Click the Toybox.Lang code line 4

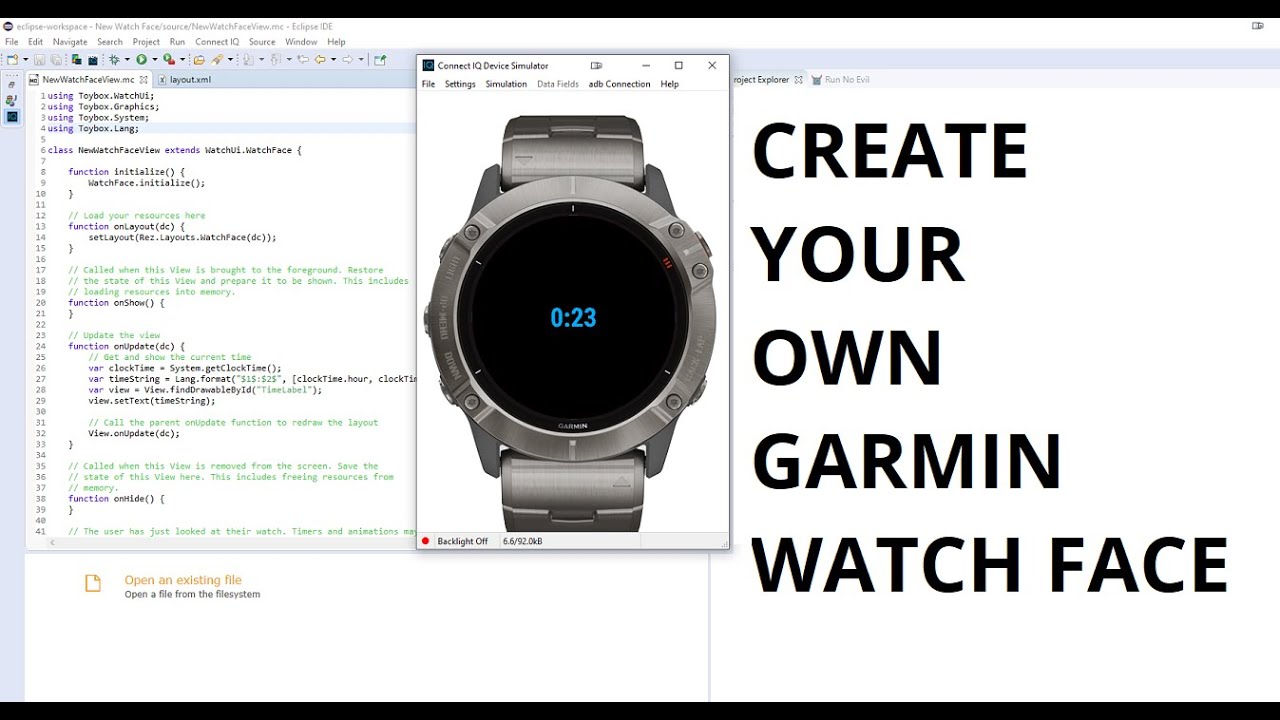tap(93, 128)
